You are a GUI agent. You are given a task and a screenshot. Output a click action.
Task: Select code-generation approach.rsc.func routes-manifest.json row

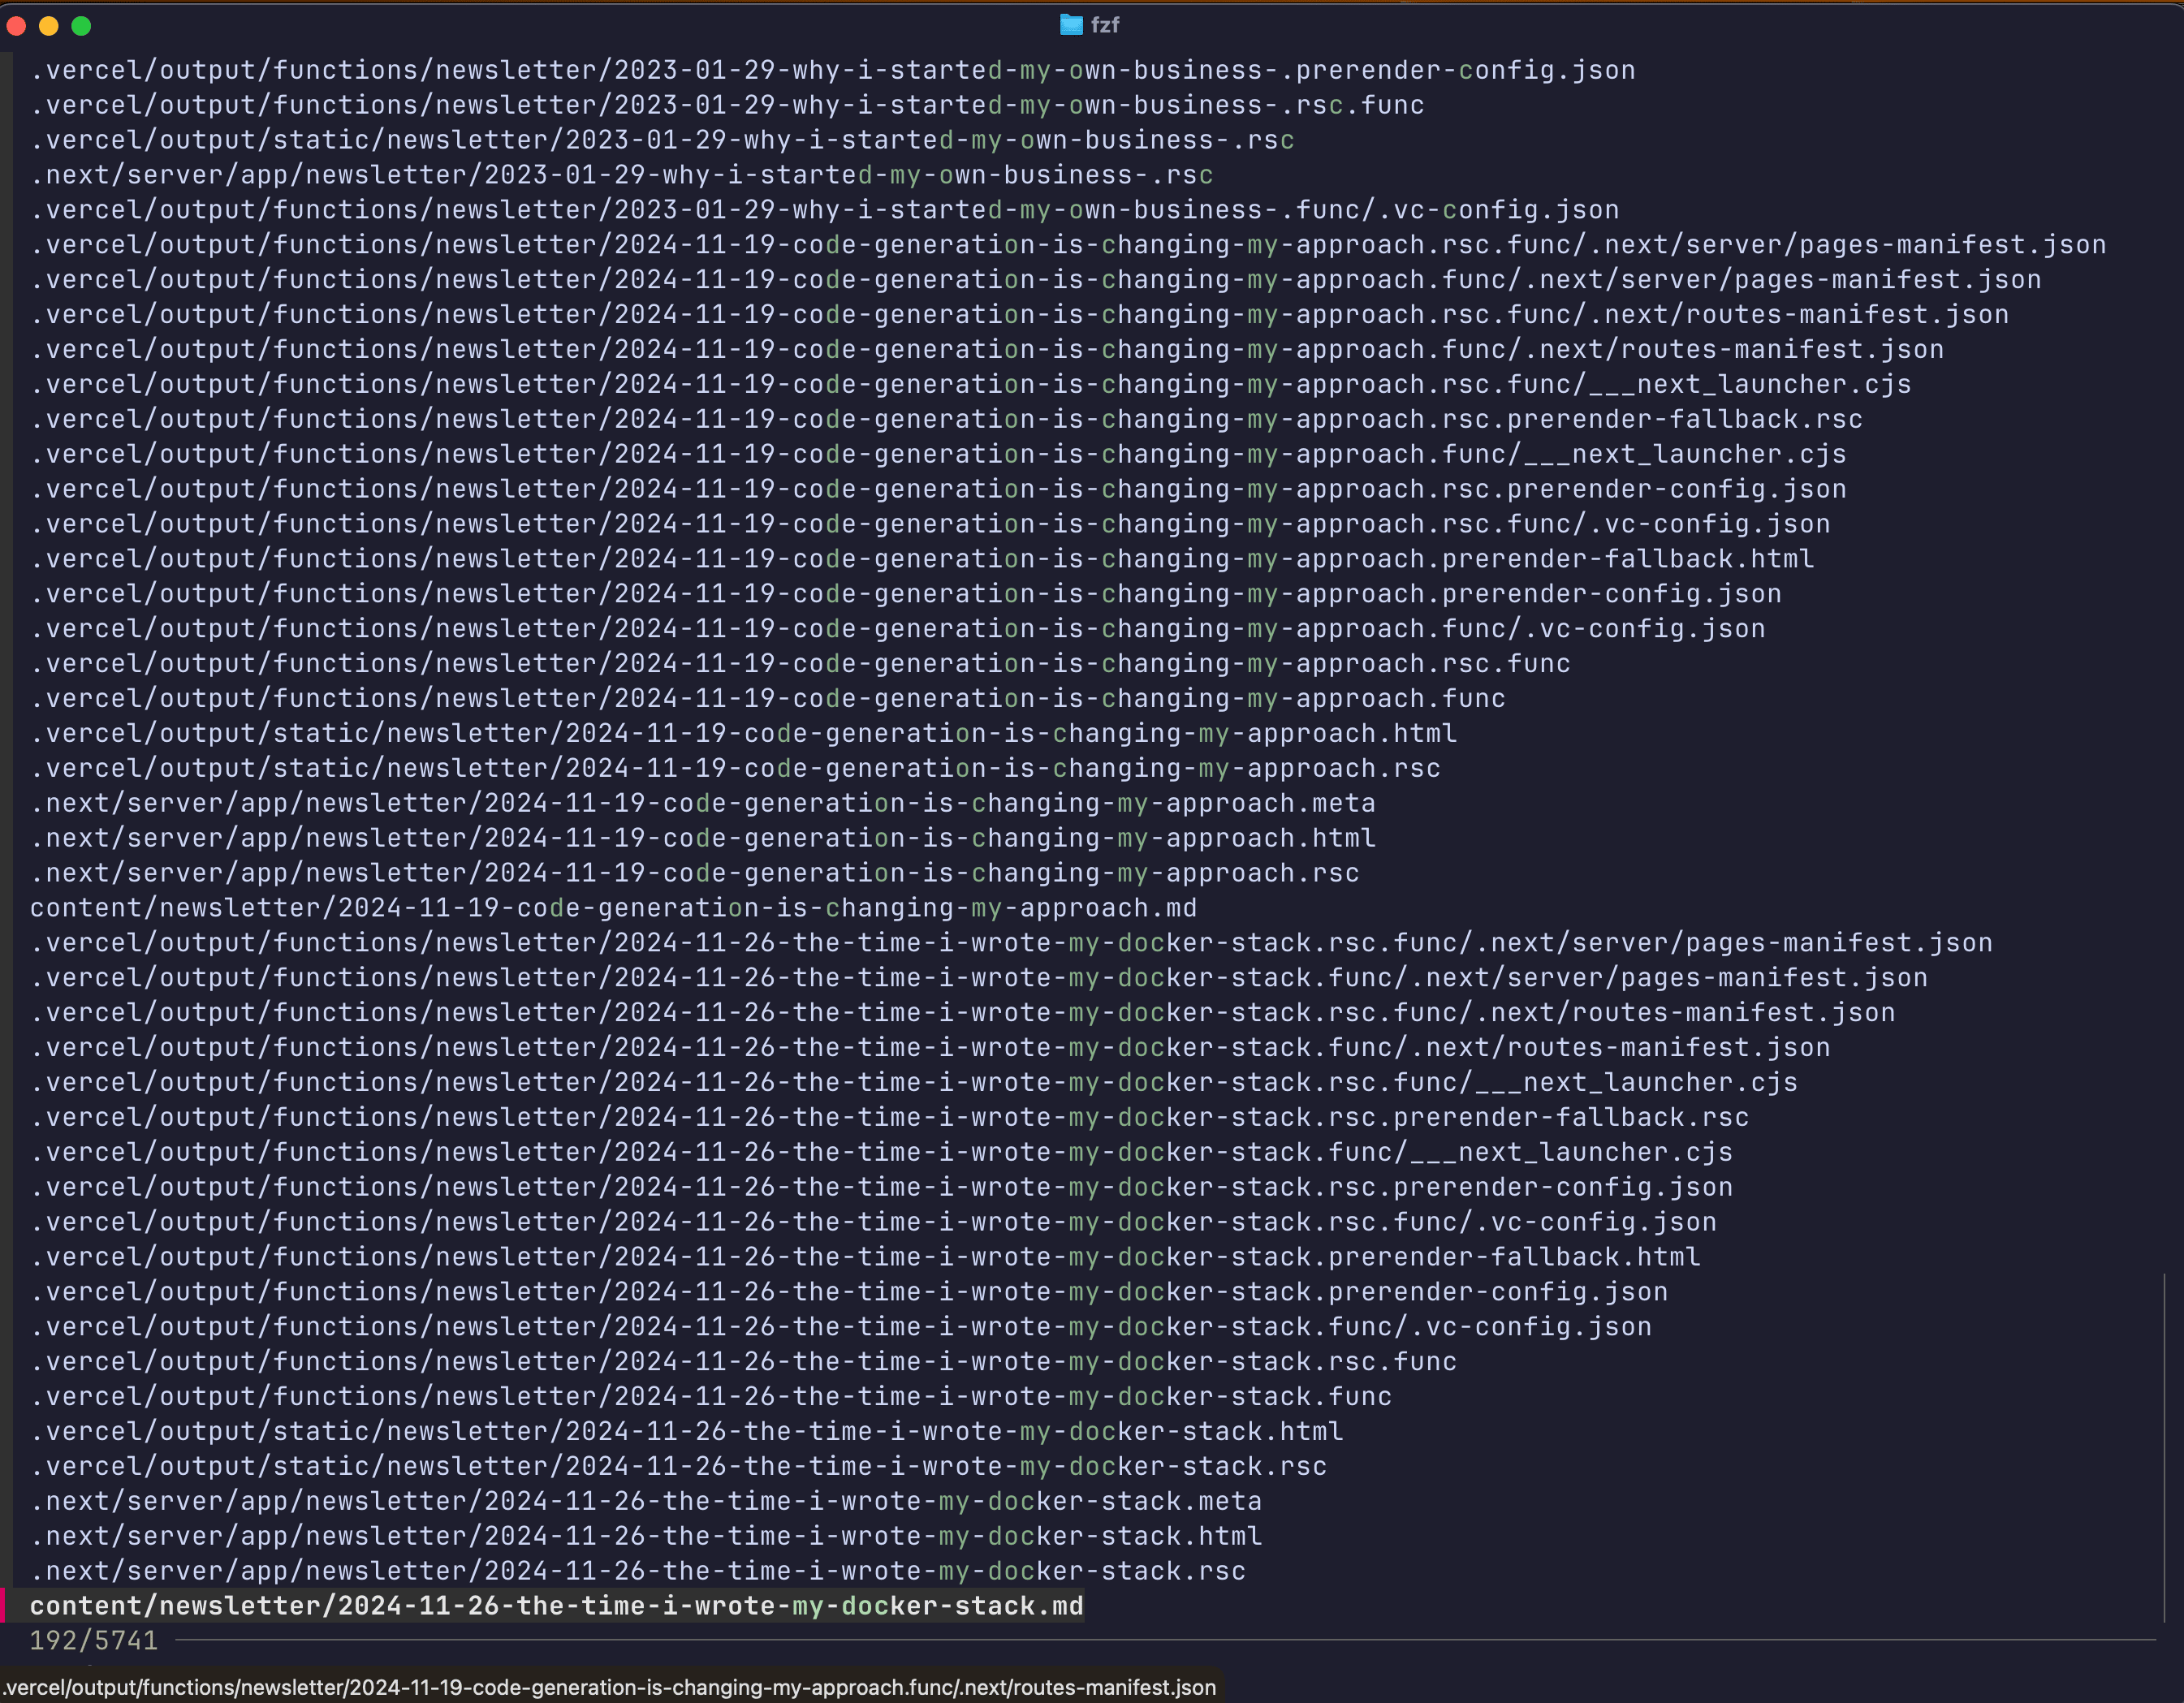[x=1020, y=315]
